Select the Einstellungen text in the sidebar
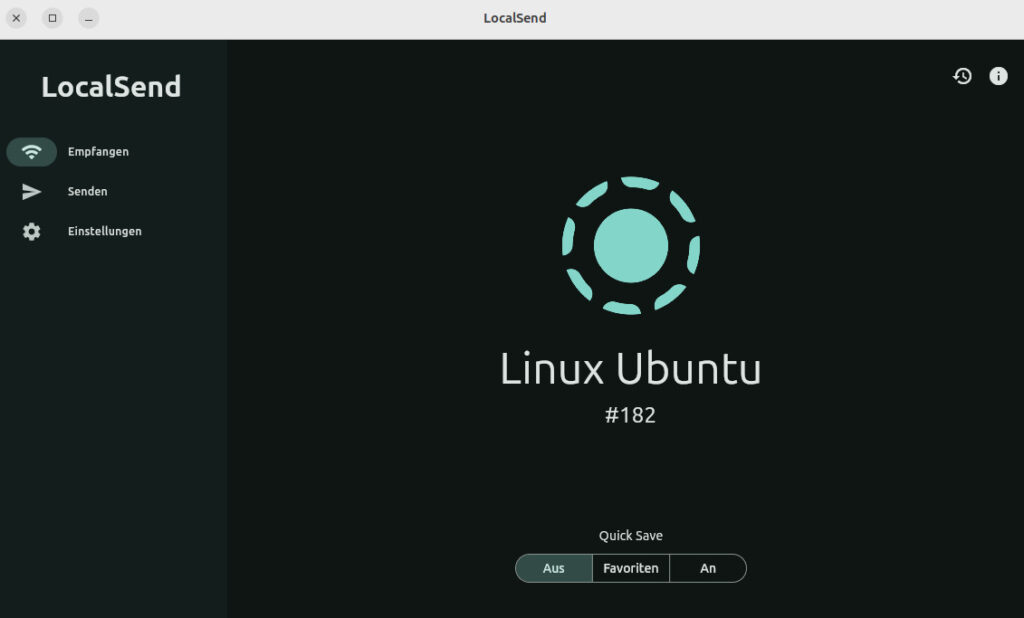 [x=105, y=232]
